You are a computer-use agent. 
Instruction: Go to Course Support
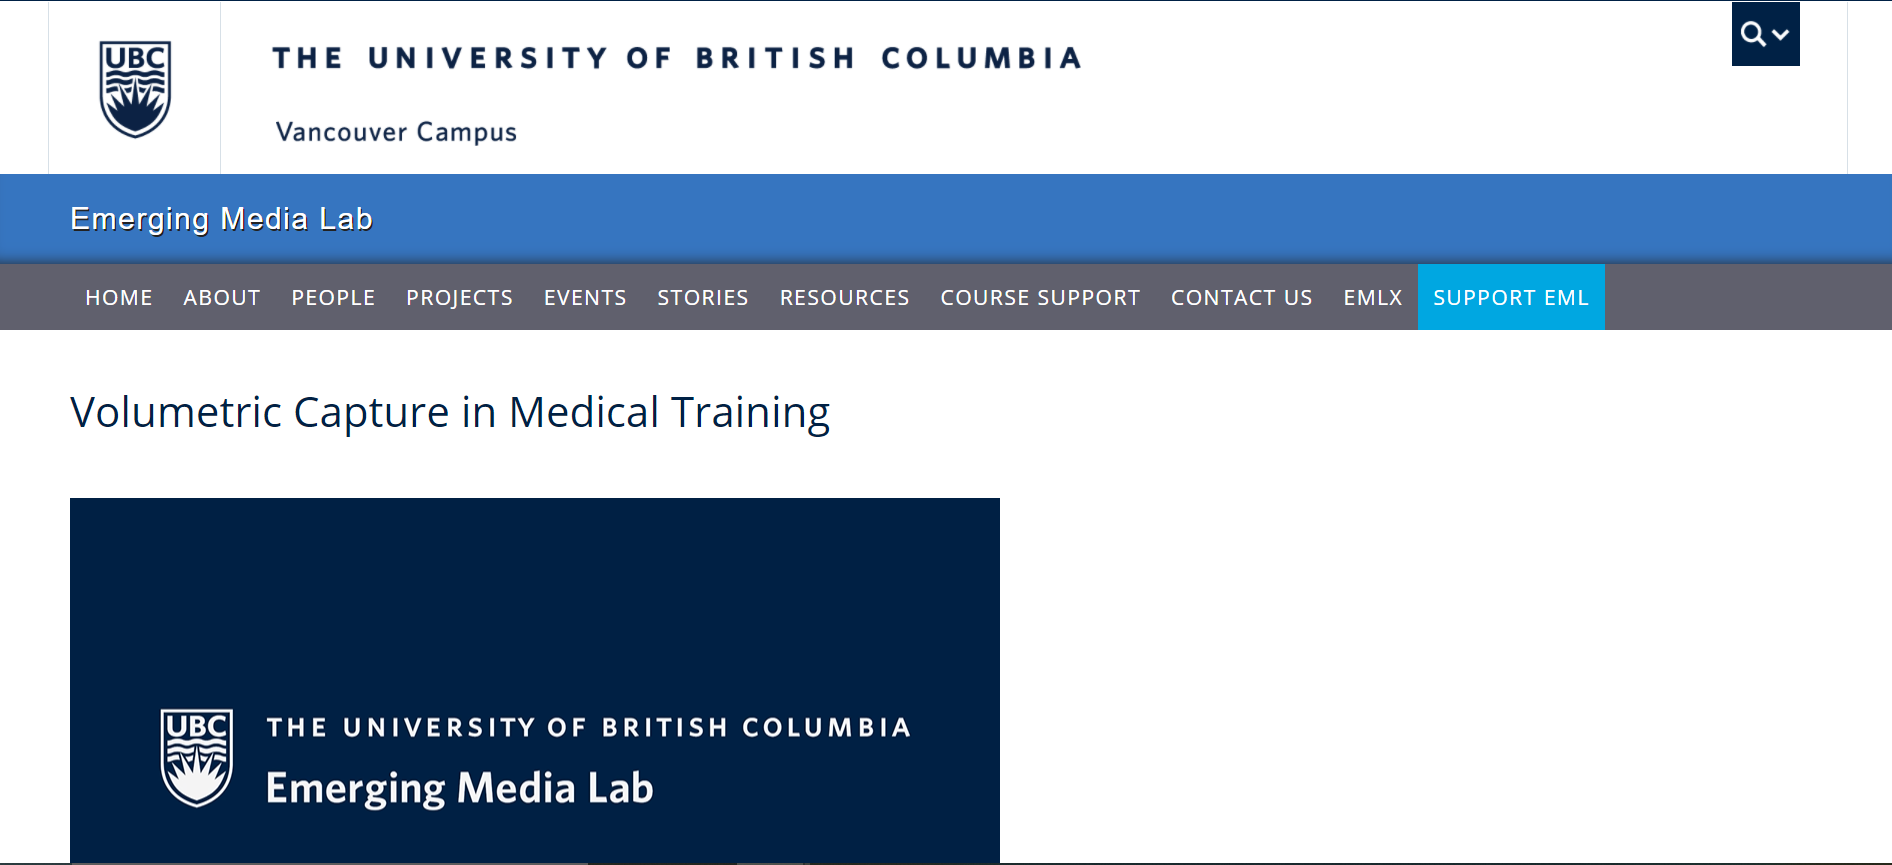pos(1040,297)
